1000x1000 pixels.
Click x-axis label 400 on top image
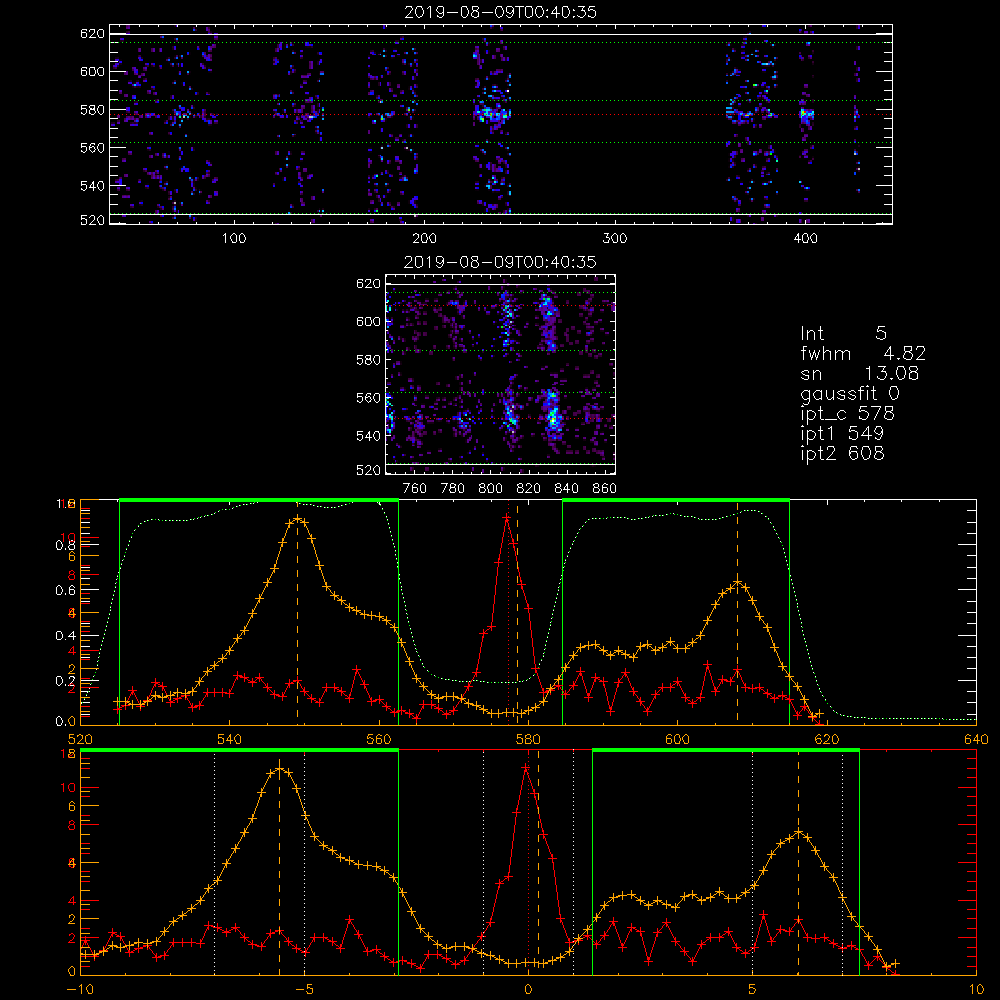pos(805,239)
